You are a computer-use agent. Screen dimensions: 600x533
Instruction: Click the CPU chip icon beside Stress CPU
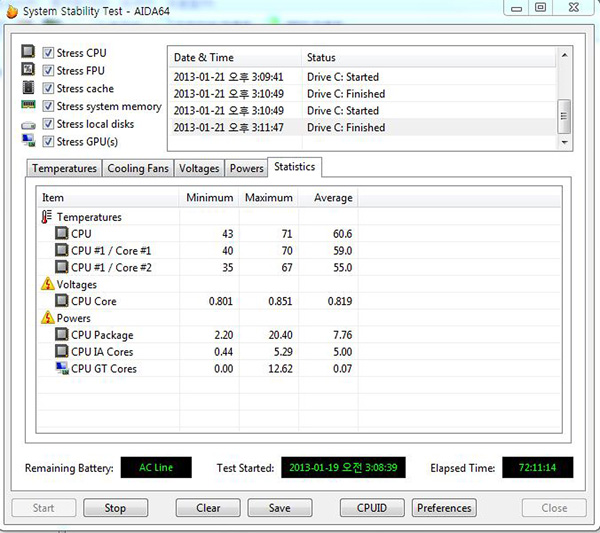(x=28, y=51)
